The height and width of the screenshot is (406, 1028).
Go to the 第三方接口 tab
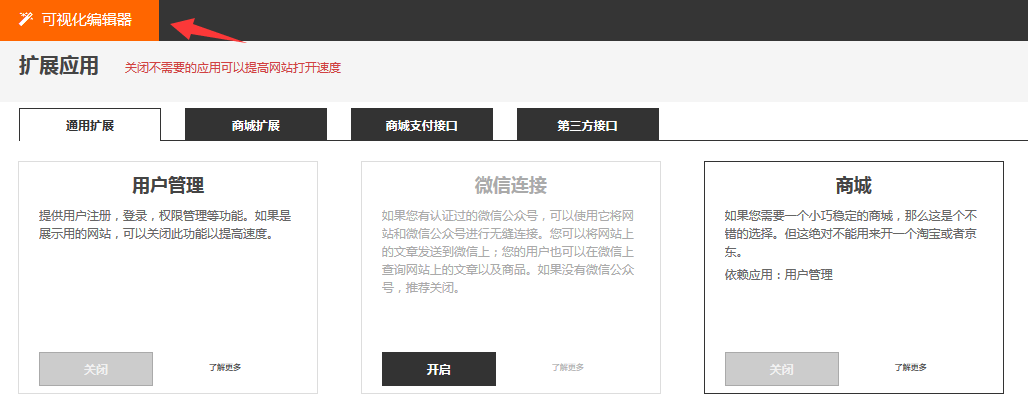pos(587,126)
